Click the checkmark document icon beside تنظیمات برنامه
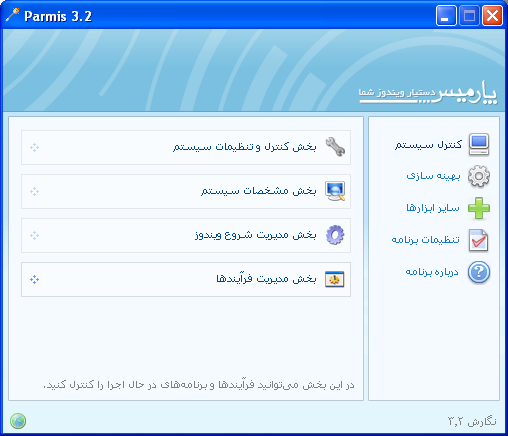Image resolution: width=508 pixels, height=436 pixels. click(478, 240)
